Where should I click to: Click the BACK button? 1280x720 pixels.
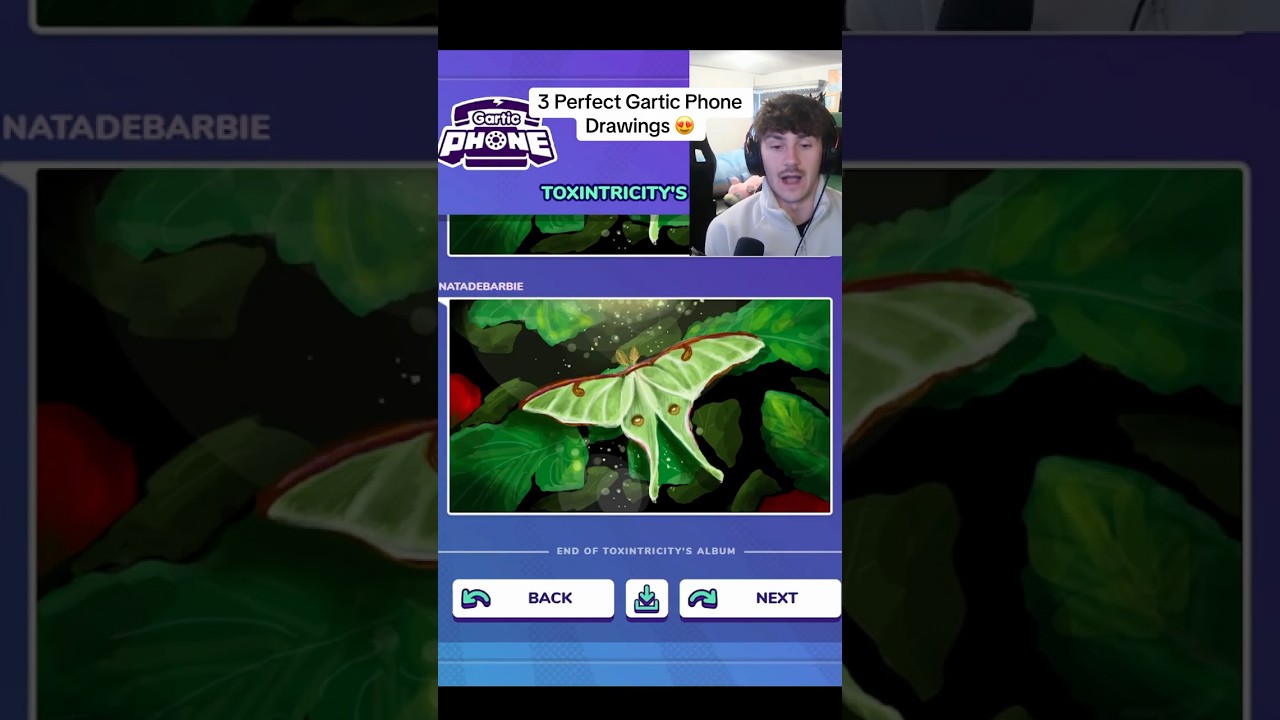pyautogui.click(x=533, y=598)
